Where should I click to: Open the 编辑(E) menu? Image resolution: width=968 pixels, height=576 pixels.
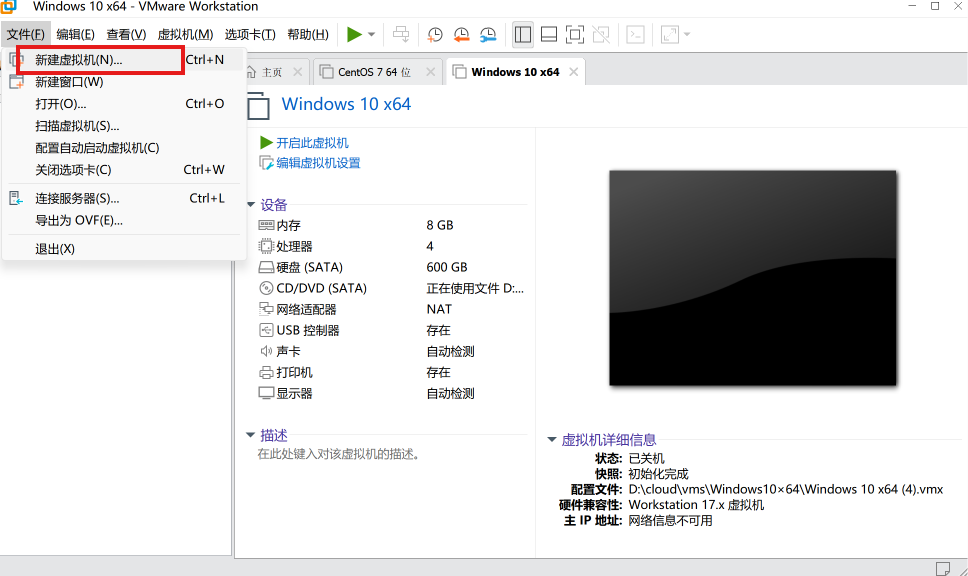coord(75,35)
